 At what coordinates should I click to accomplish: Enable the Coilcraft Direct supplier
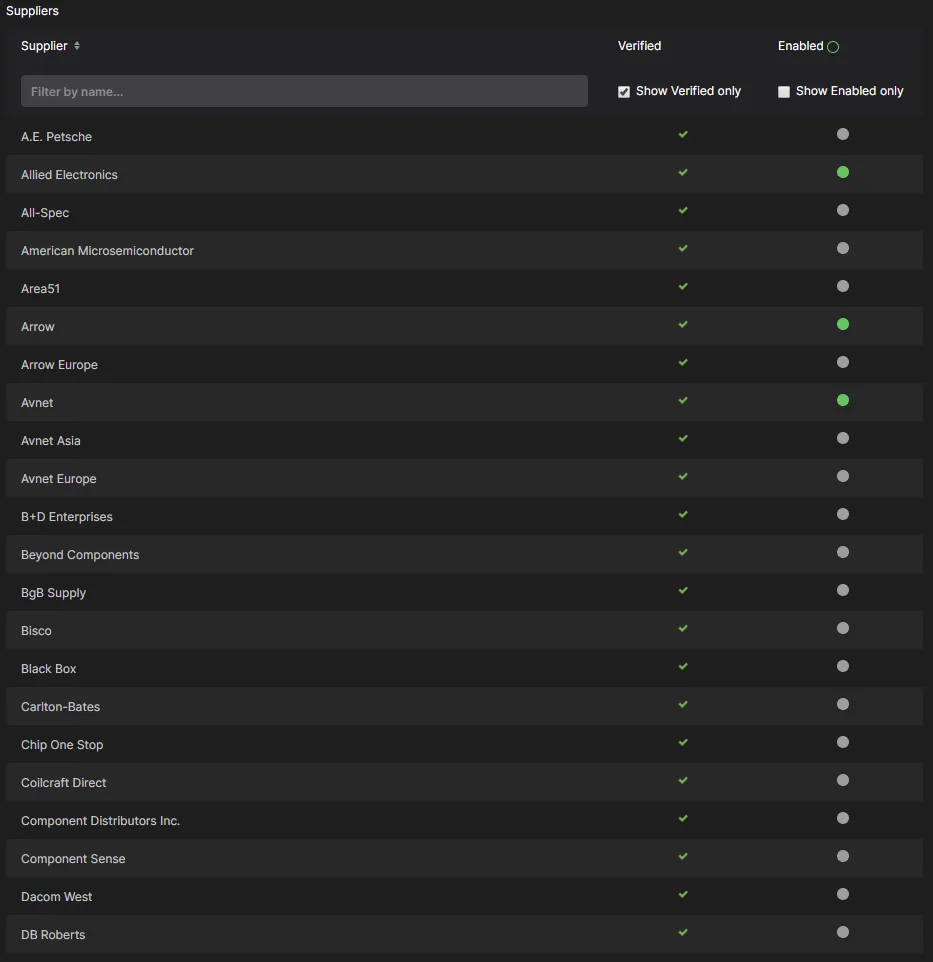[843, 781]
